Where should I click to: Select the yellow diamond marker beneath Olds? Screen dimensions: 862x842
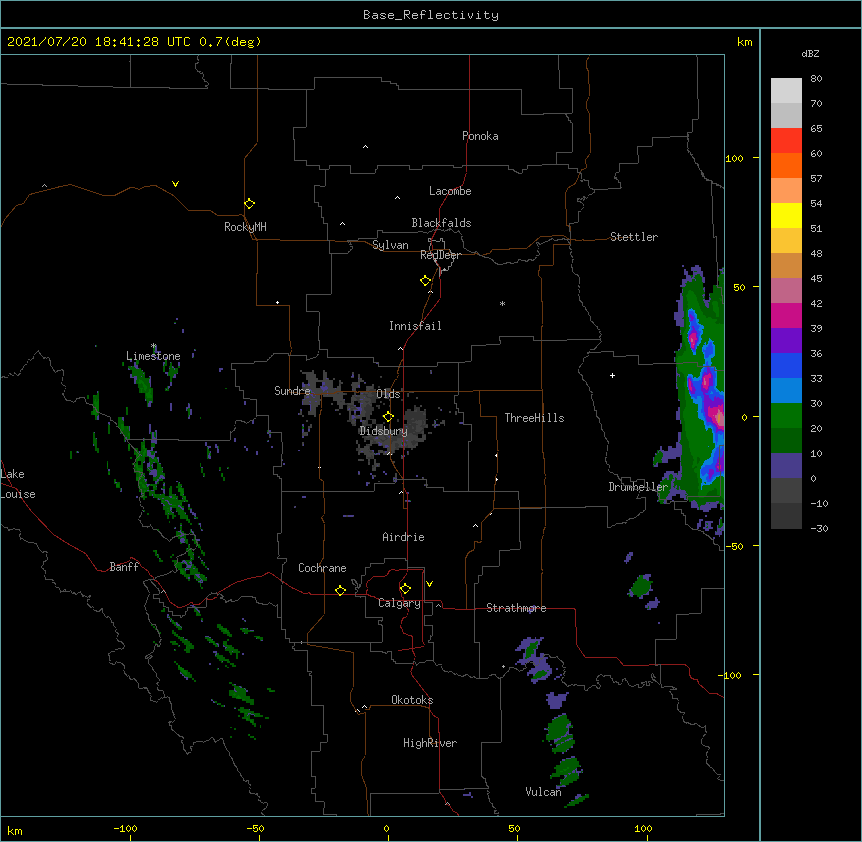pos(388,417)
